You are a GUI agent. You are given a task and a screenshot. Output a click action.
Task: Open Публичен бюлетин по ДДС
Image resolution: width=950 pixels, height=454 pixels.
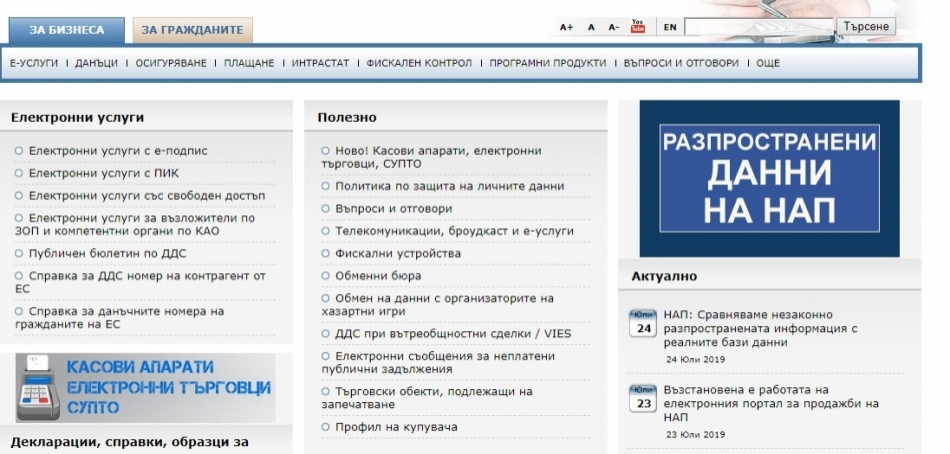(x=108, y=253)
